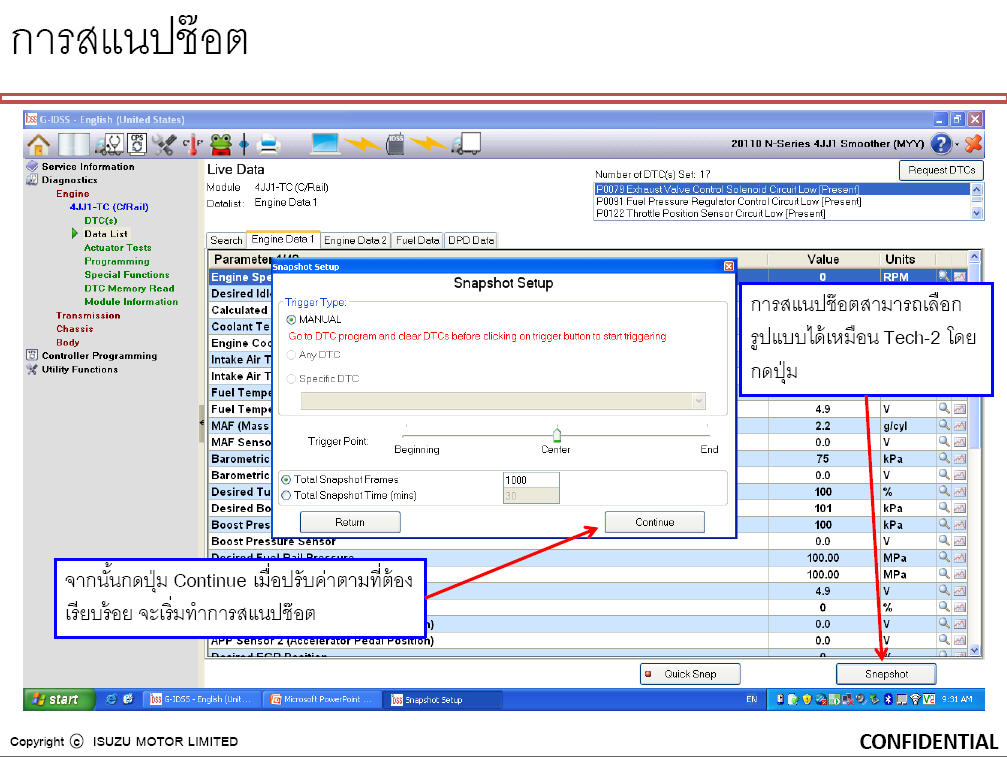Image resolution: width=1007 pixels, height=757 pixels.
Task: Switch to Microsoft PowerPoint taskbar item
Action: tap(322, 699)
